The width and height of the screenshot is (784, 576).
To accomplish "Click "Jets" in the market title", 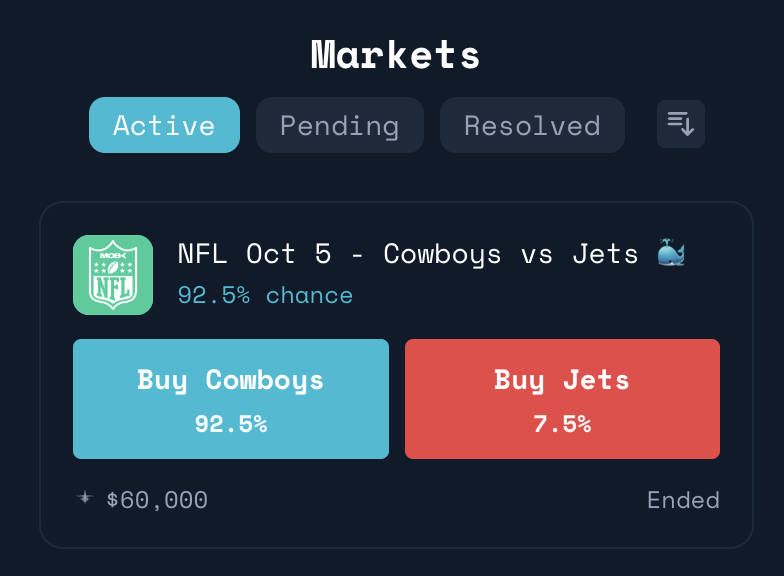I will (605, 254).
